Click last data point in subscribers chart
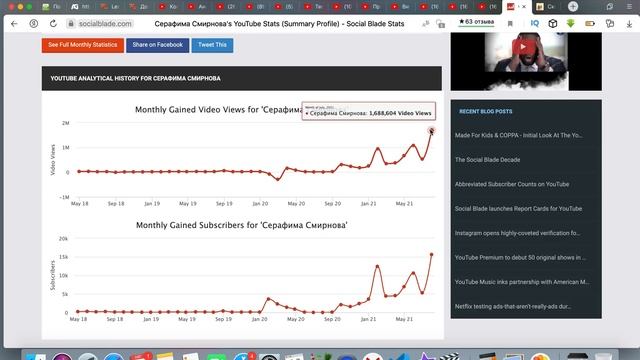The height and width of the screenshot is (360, 640). pyautogui.click(x=431, y=254)
